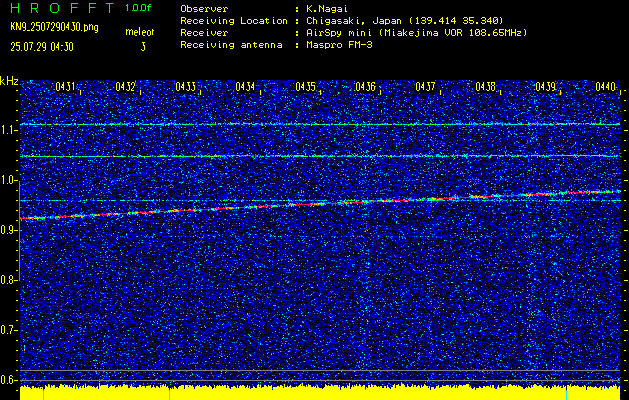The image size is (629, 400).
Task: Click the date stamp 25.07.29 04:30
Action: coord(42,47)
